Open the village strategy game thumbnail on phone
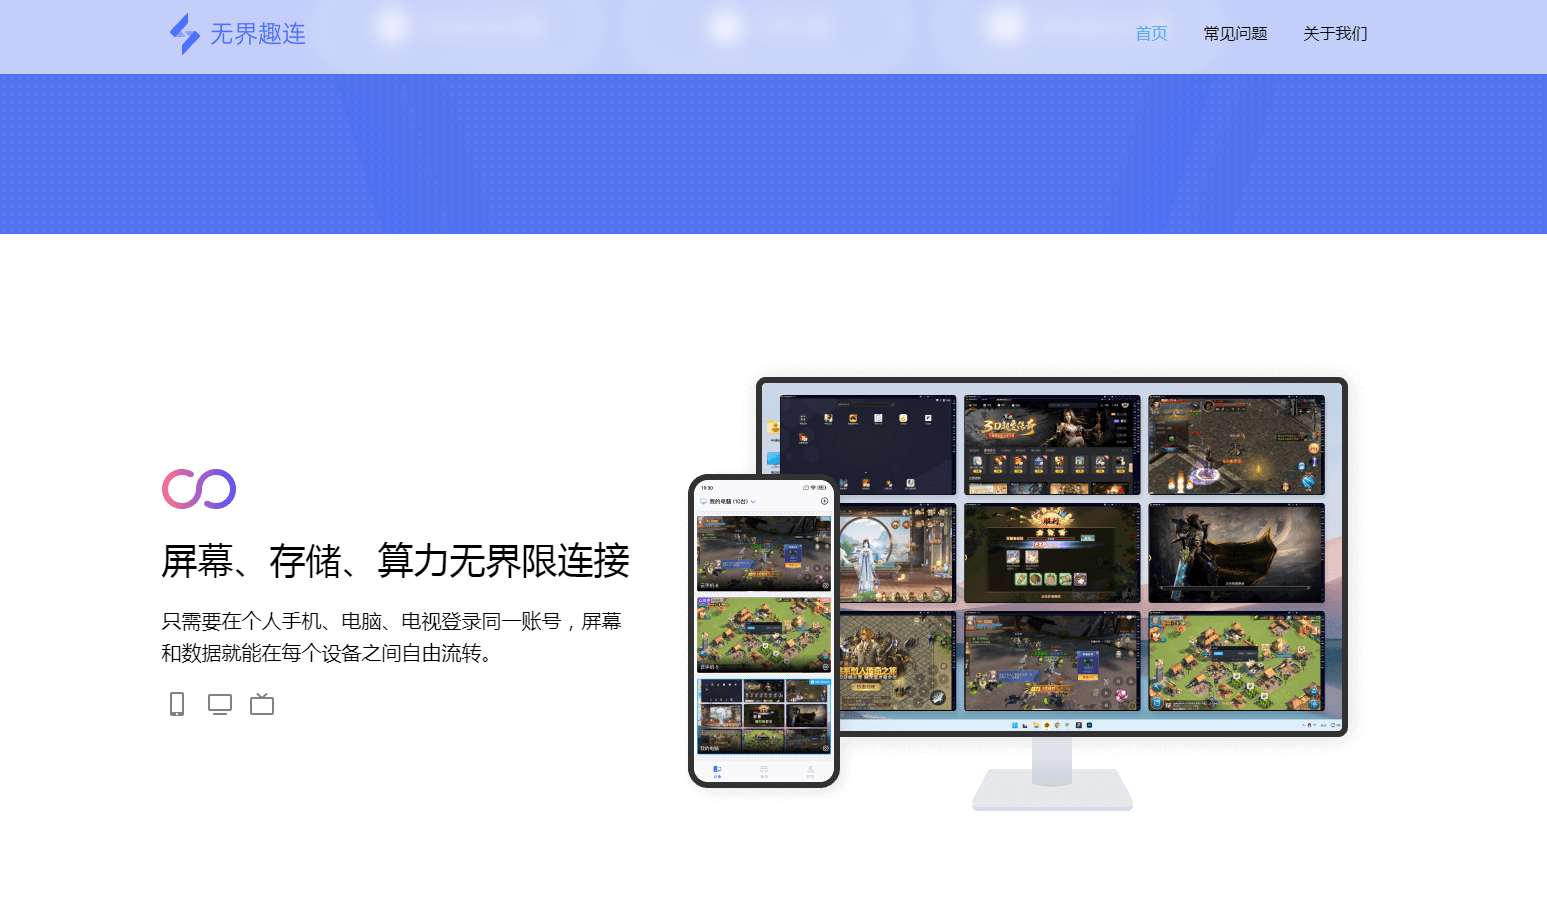This screenshot has height=909, width=1547. click(764, 635)
